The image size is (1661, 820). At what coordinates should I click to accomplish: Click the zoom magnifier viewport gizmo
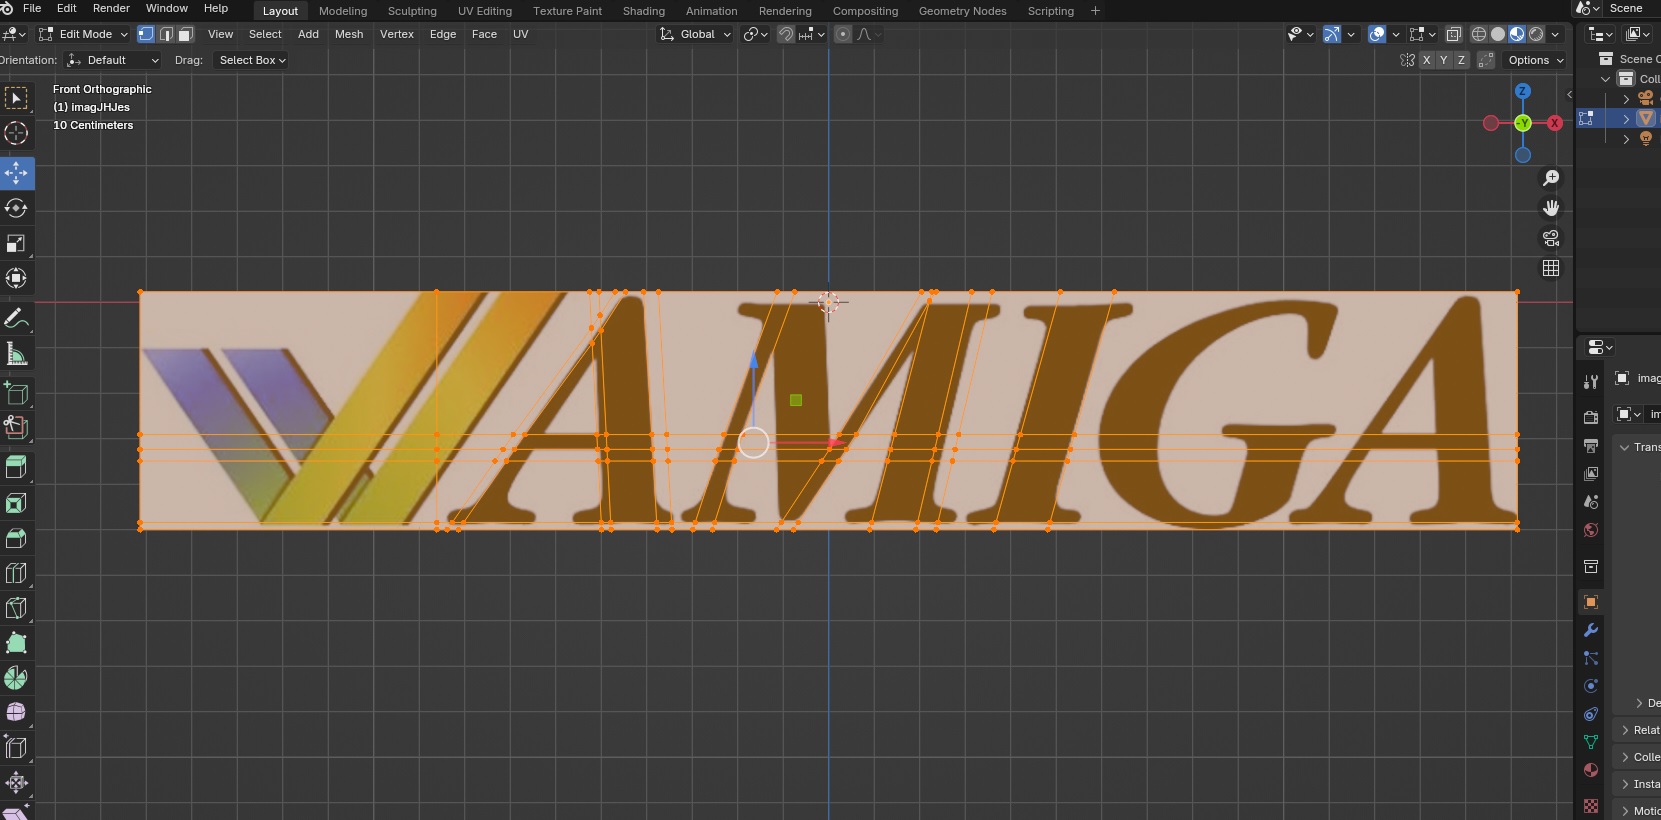pos(1551,178)
